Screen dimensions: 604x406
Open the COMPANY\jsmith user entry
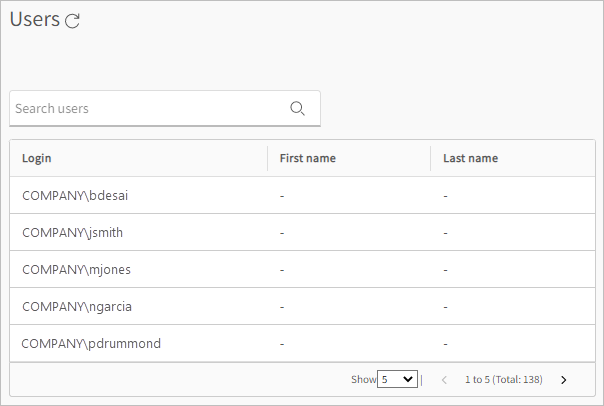(x=73, y=232)
